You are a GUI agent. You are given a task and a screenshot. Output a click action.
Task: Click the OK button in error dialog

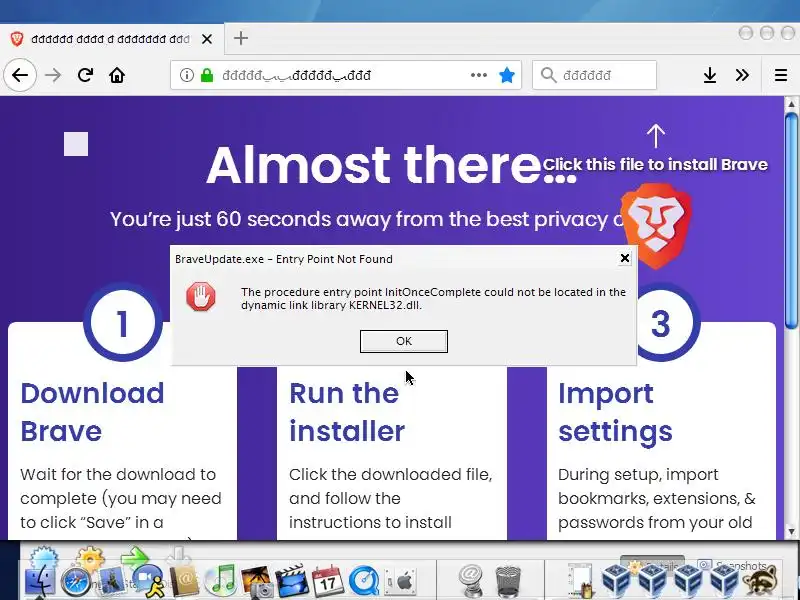tap(404, 341)
